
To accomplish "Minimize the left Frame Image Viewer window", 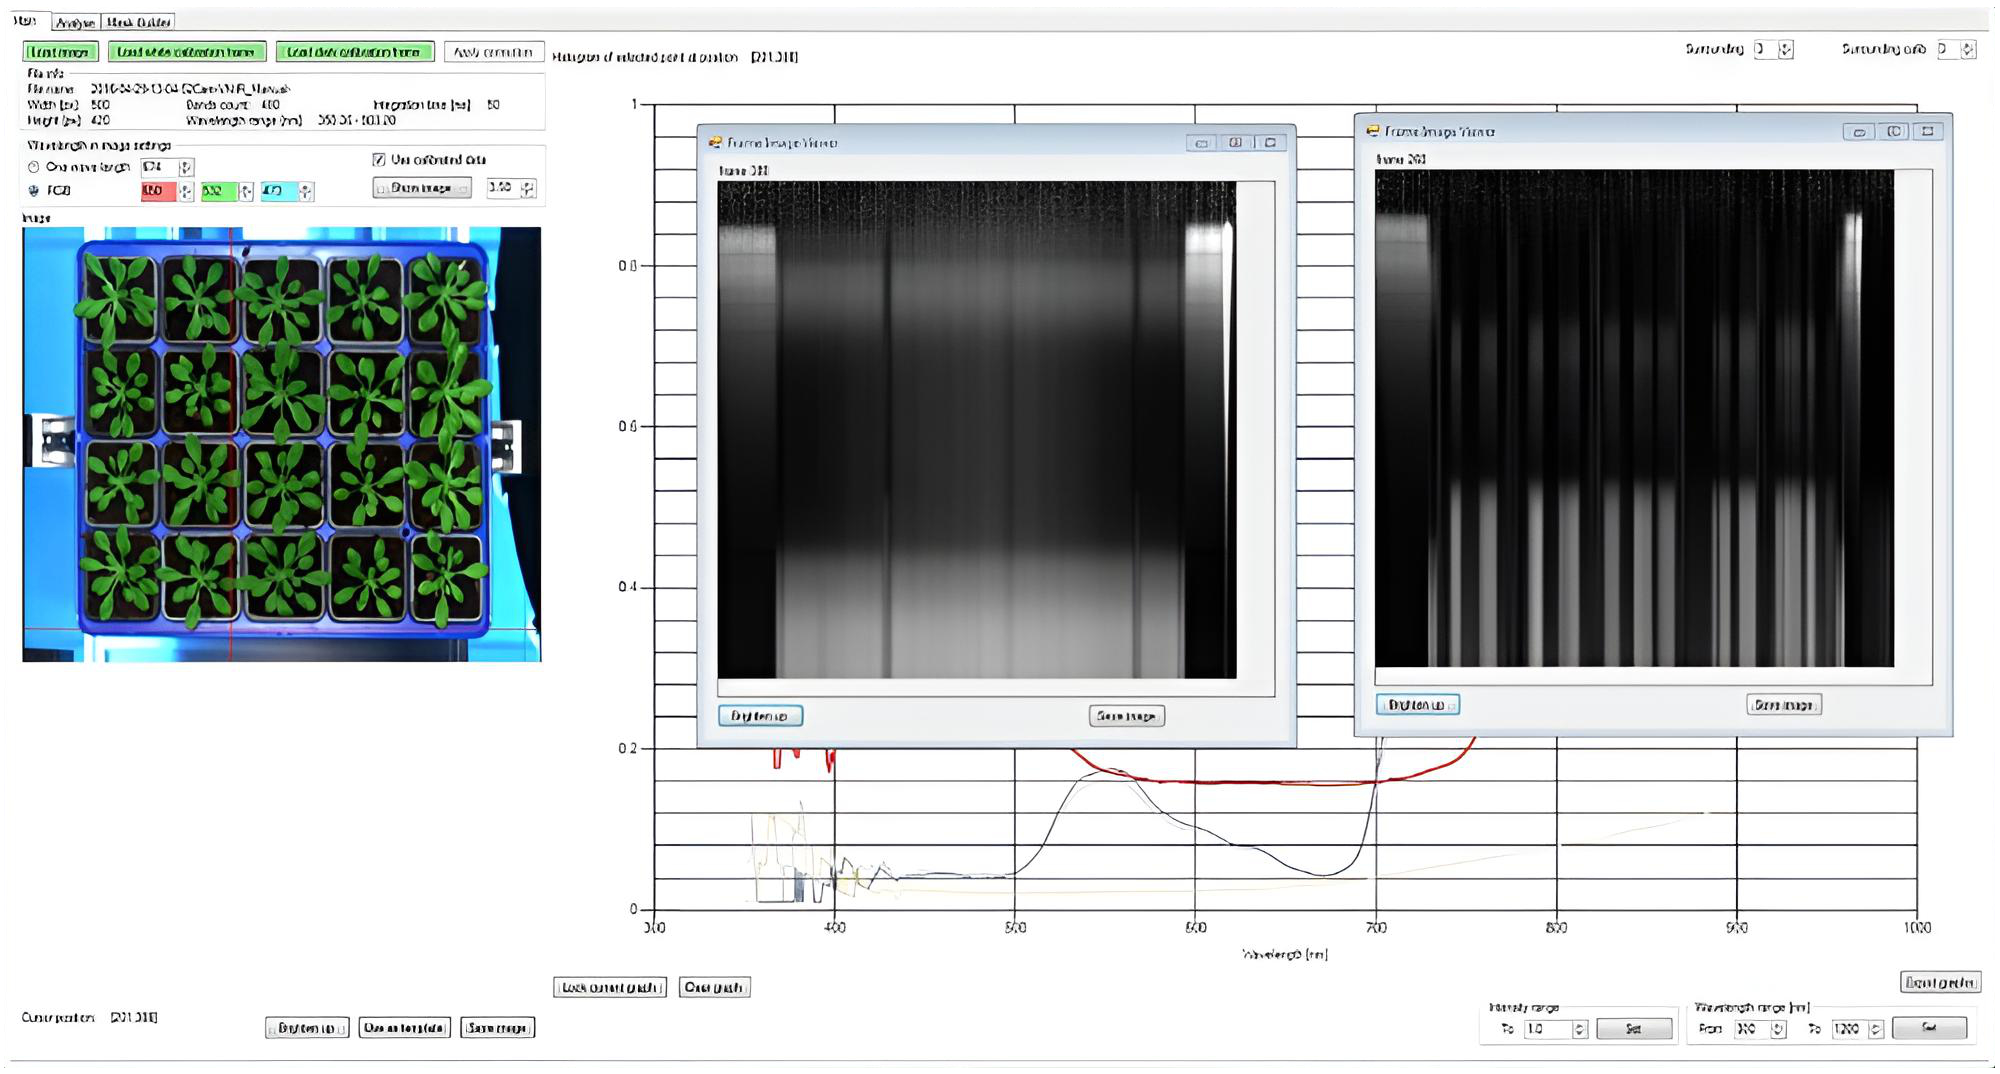I will tap(1201, 143).
